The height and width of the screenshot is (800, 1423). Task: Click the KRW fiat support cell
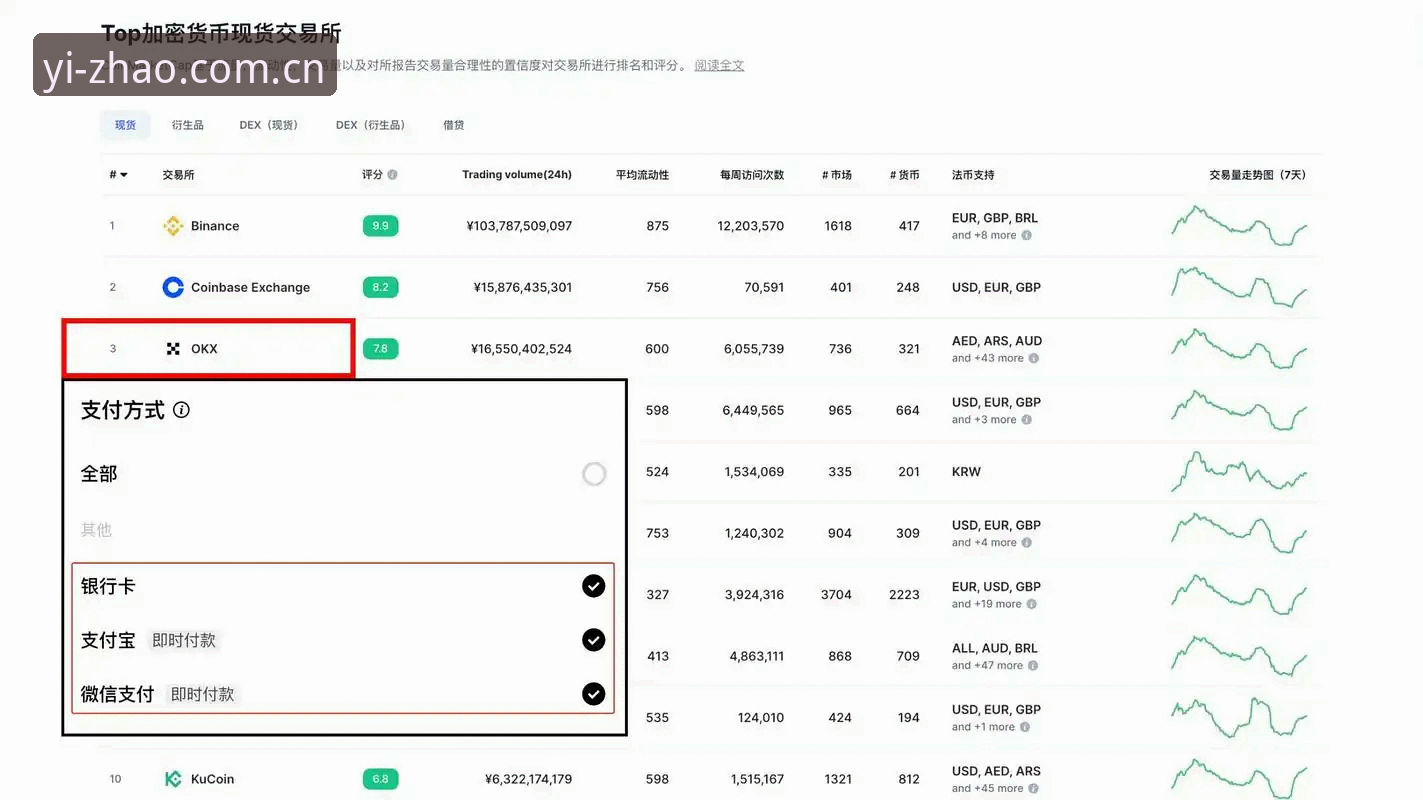tap(966, 472)
